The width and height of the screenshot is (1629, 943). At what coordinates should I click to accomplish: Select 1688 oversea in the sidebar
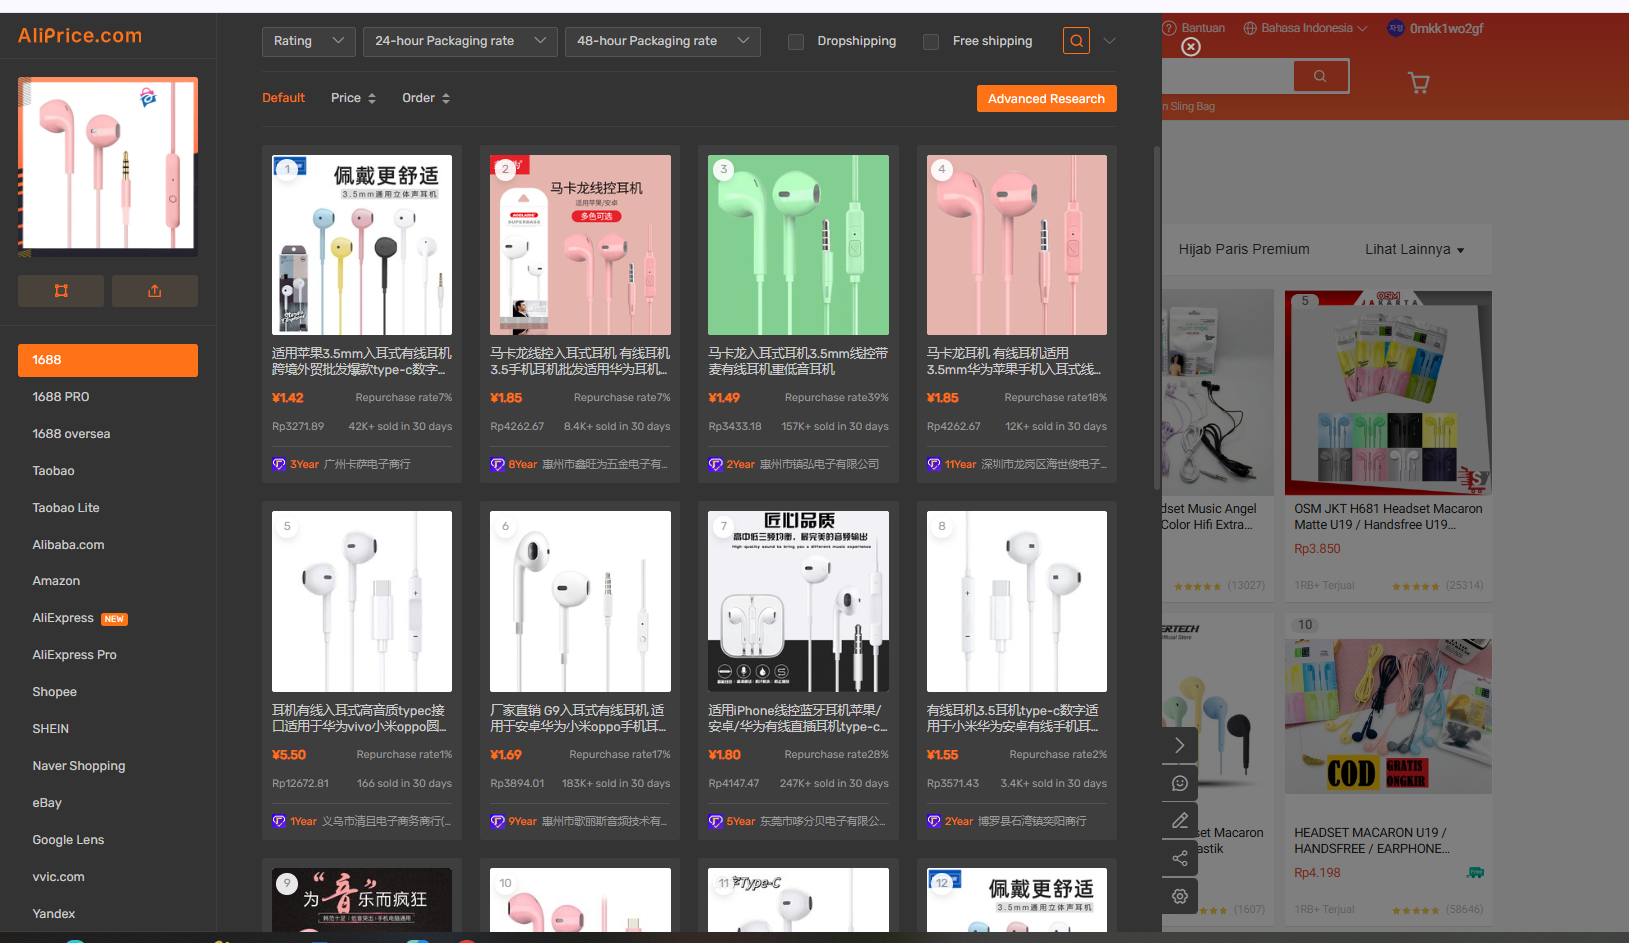[71, 434]
